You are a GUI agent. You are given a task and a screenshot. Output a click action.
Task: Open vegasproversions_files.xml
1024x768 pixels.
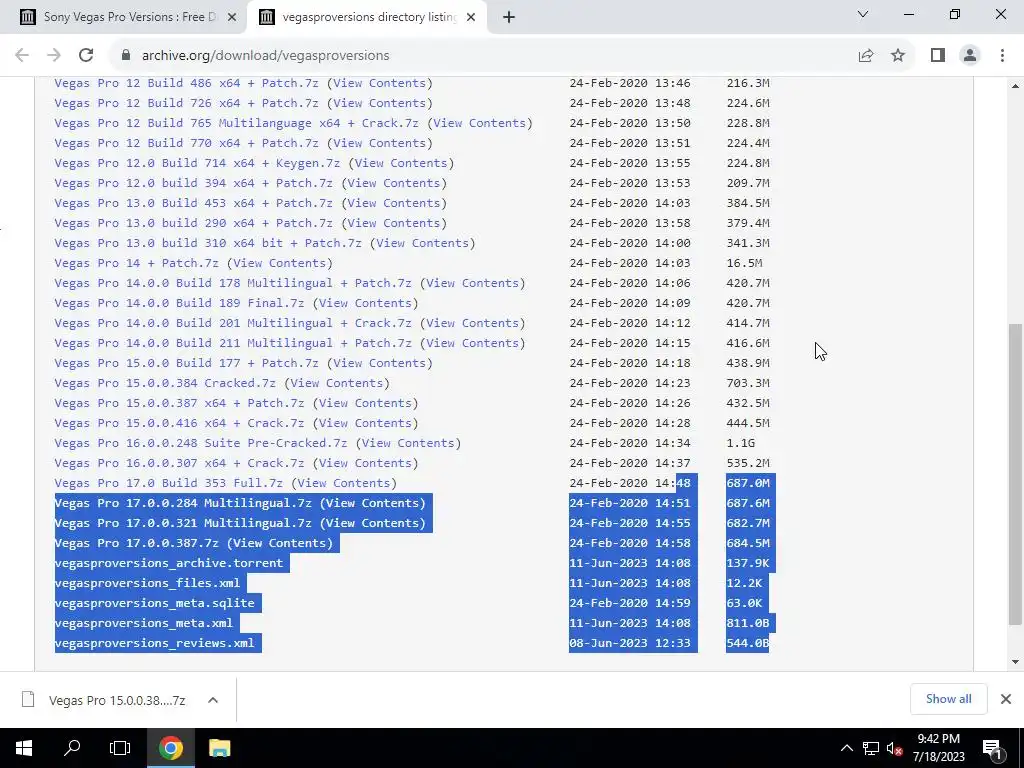click(x=147, y=583)
